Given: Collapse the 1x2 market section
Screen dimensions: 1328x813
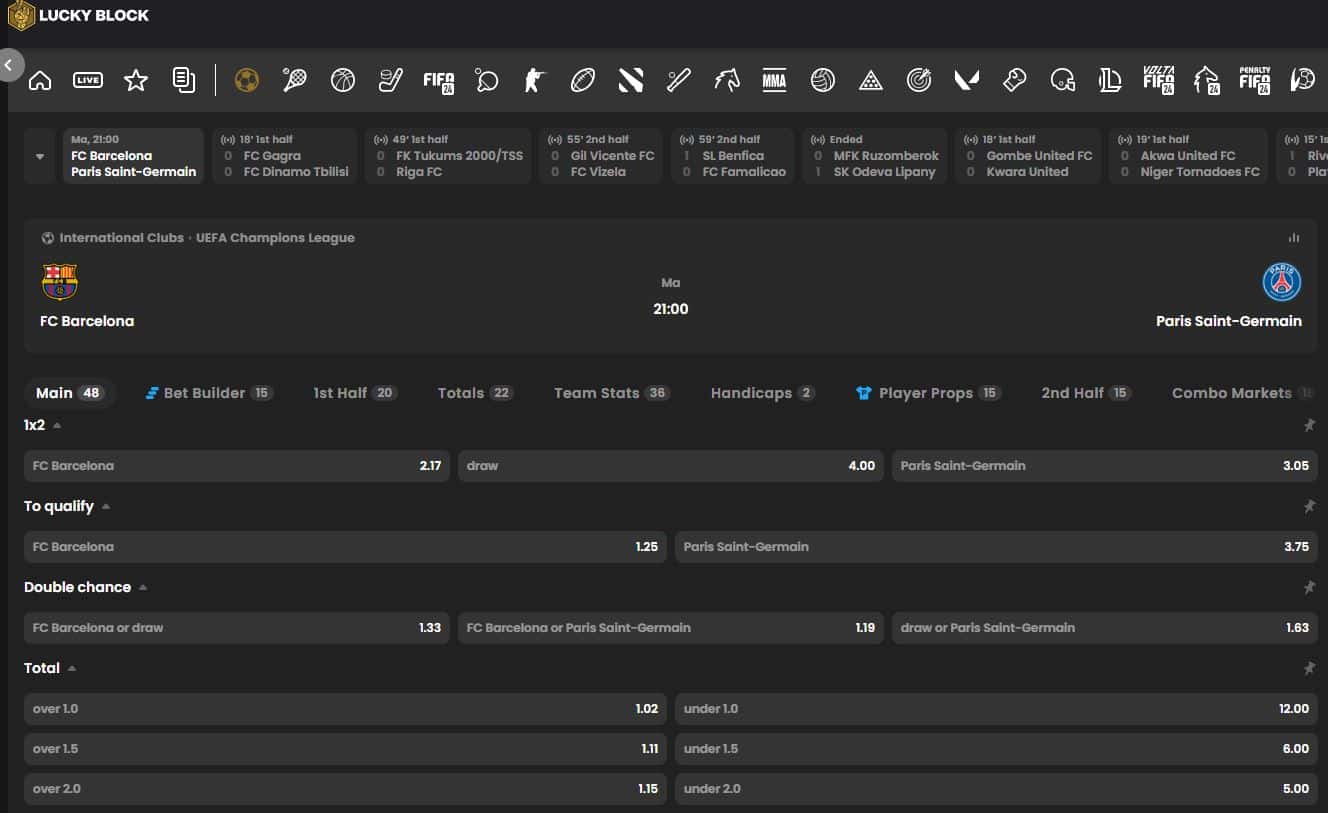Looking at the screenshot, I should [x=57, y=425].
